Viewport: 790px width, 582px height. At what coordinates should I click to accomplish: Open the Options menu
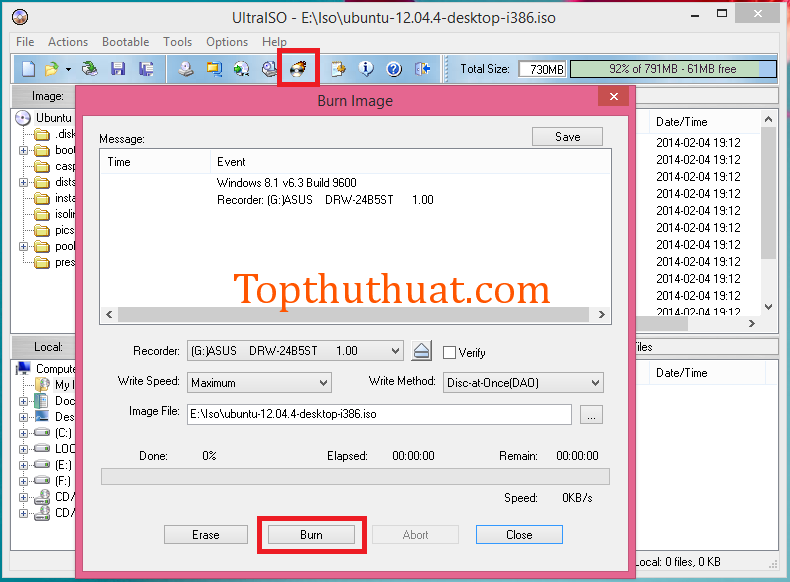pos(227,42)
